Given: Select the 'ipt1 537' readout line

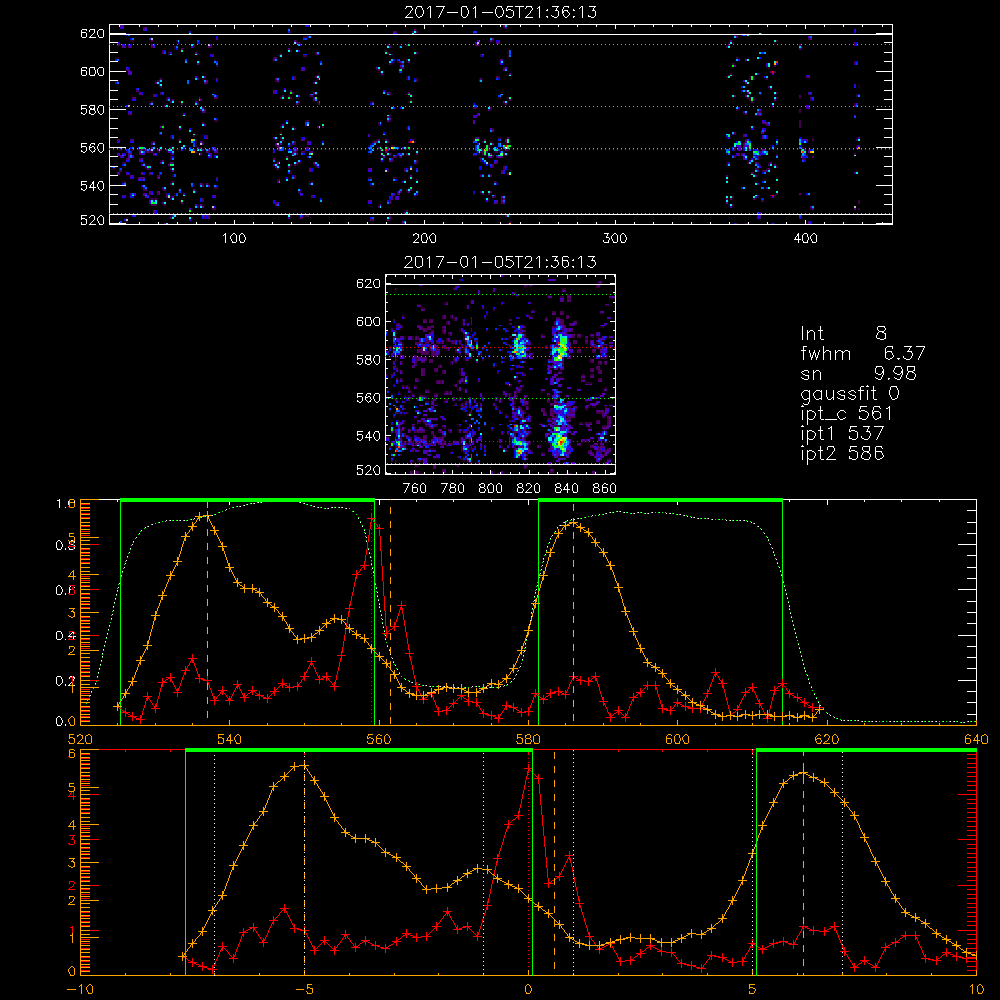Looking at the screenshot, I should 842,434.
